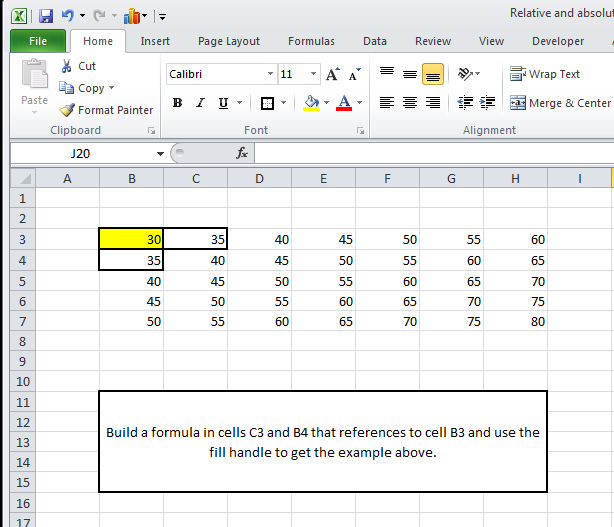Toggle Wrap Text option
Viewport: 614px width, 527px height.
(x=545, y=74)
